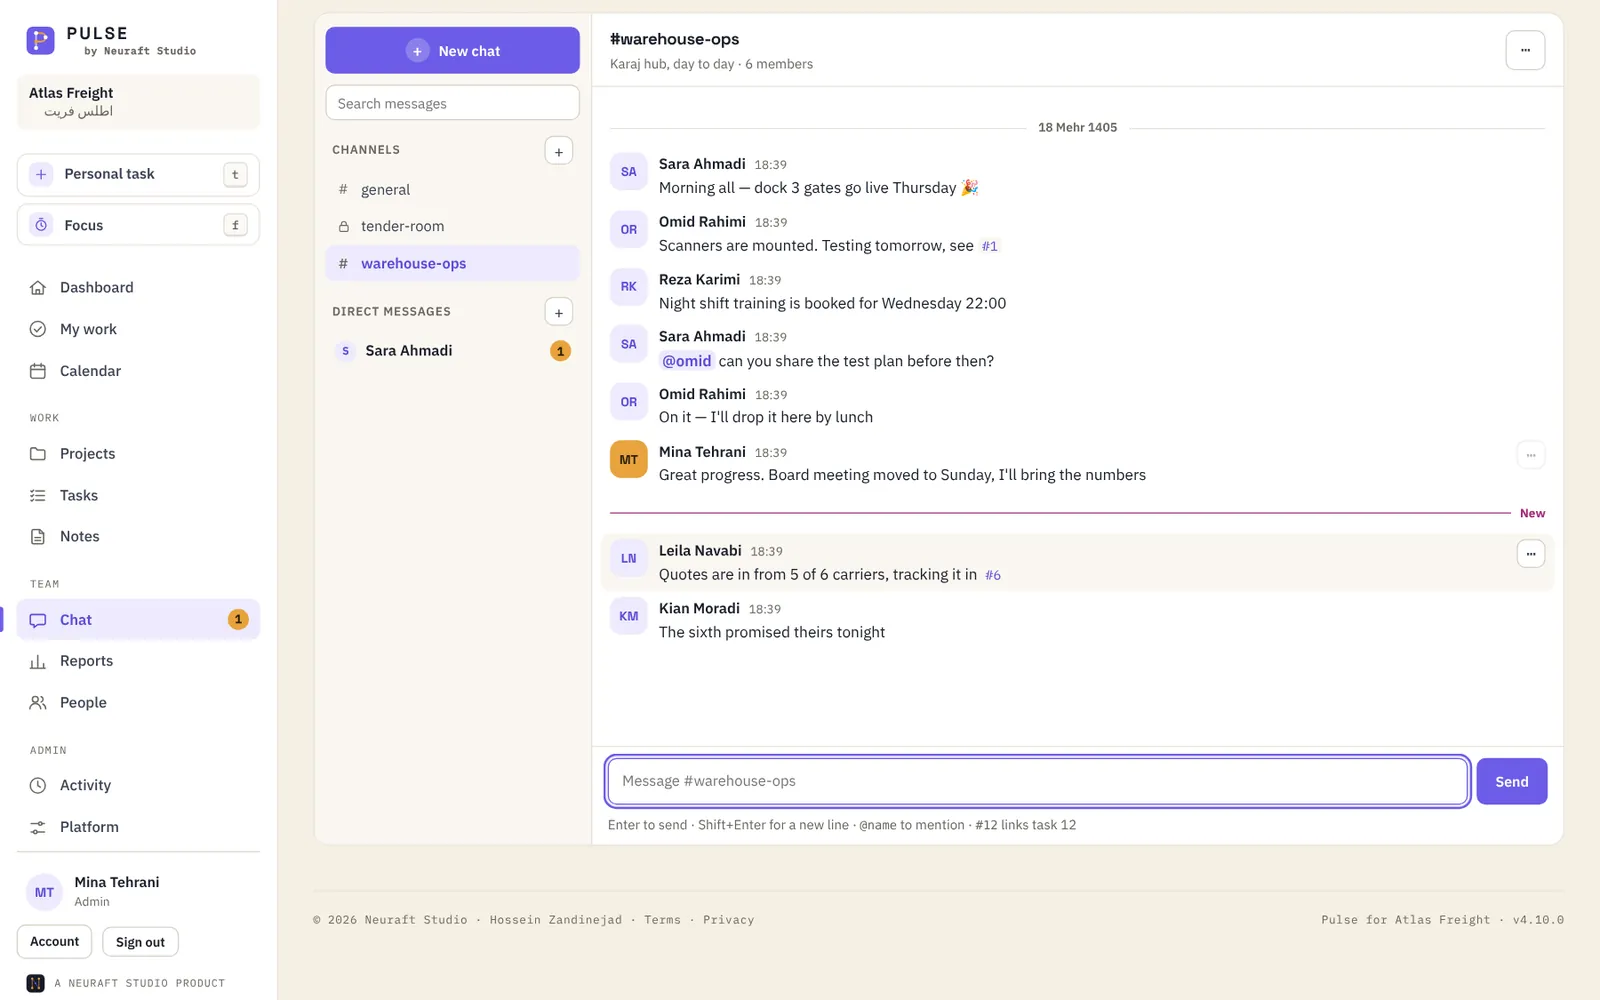
Task: Click the Calendar icon in sidebar
Action: (38, 371)
